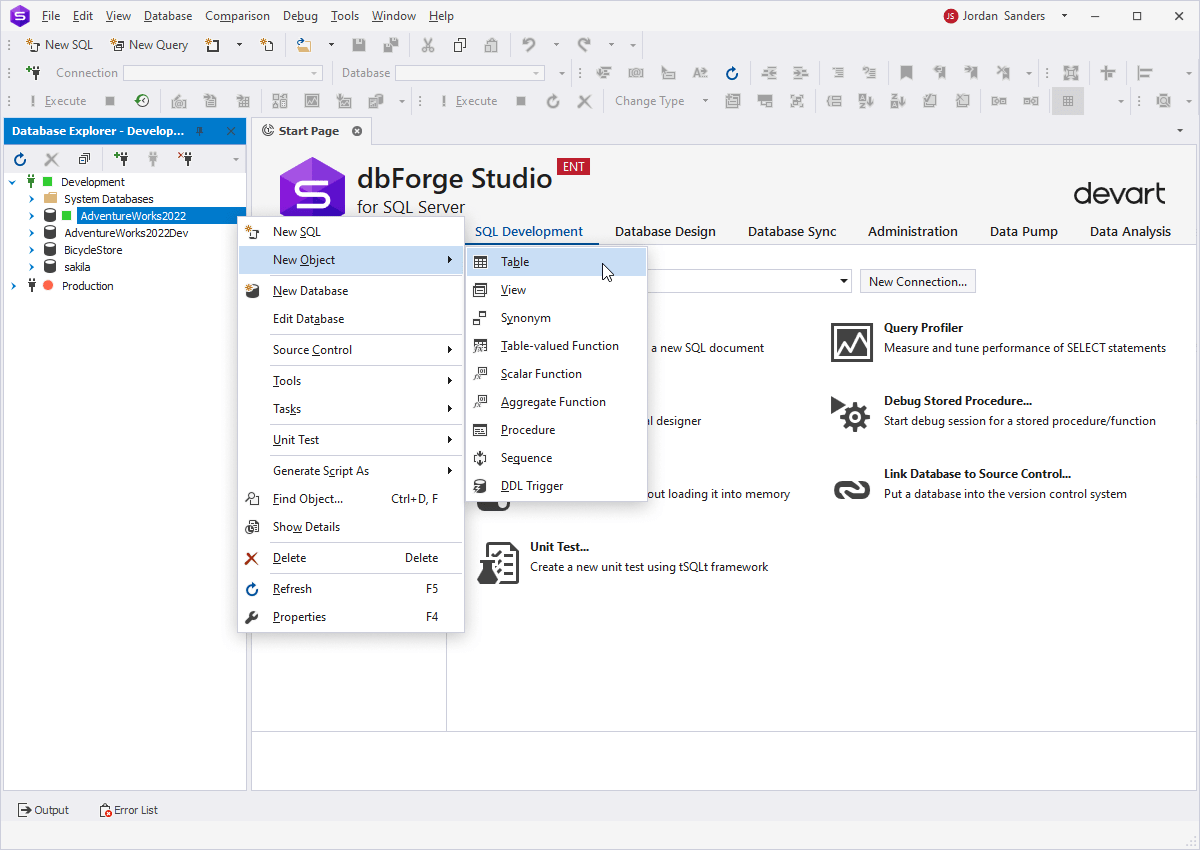Expand the System Databases folder

tap(31, 199)
